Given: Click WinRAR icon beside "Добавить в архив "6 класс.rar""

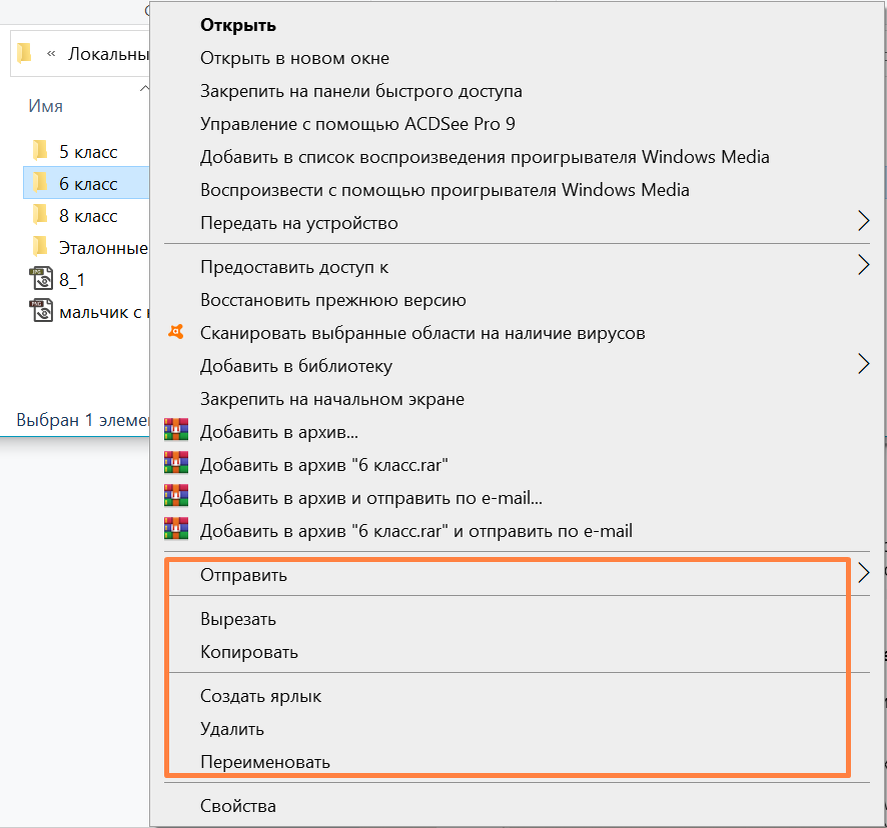Looking at the screenshot, I should click(176, 464).
